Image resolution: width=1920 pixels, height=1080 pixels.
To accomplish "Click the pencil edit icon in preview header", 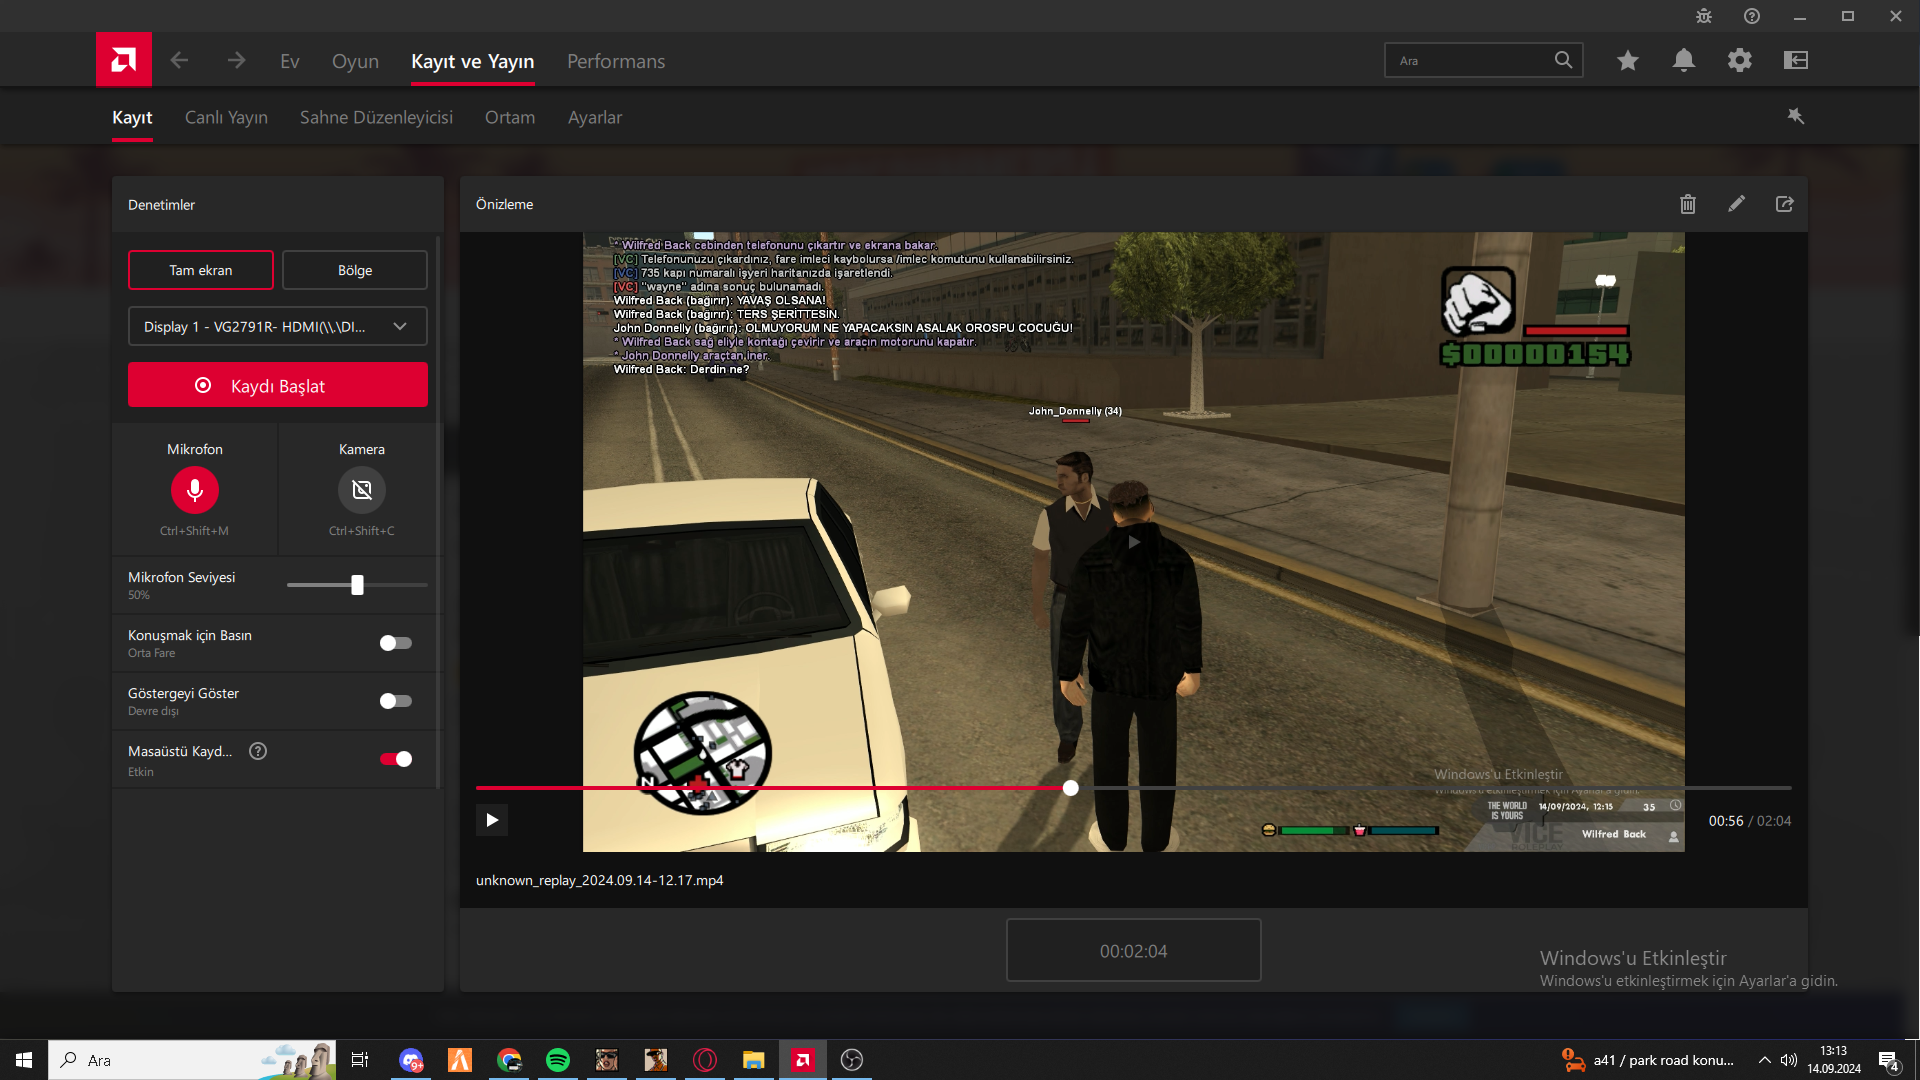I will pos(1737,204).
